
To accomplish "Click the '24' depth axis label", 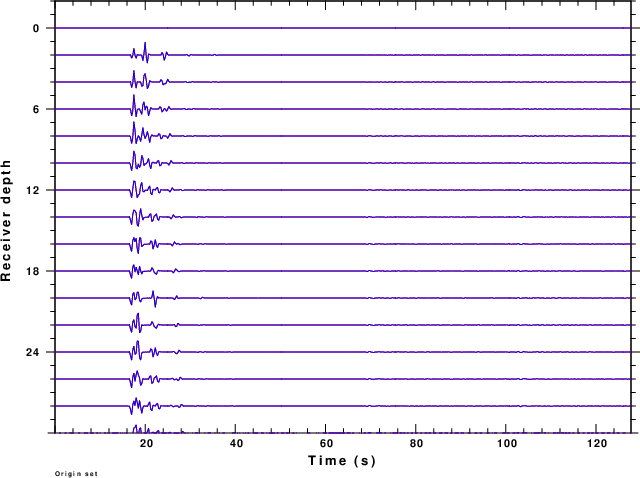I will click(x=33, y=352).
